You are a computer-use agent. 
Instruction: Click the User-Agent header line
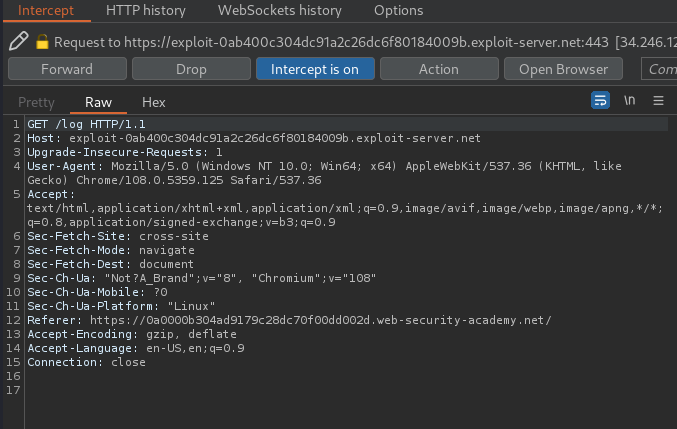(324, 166)
